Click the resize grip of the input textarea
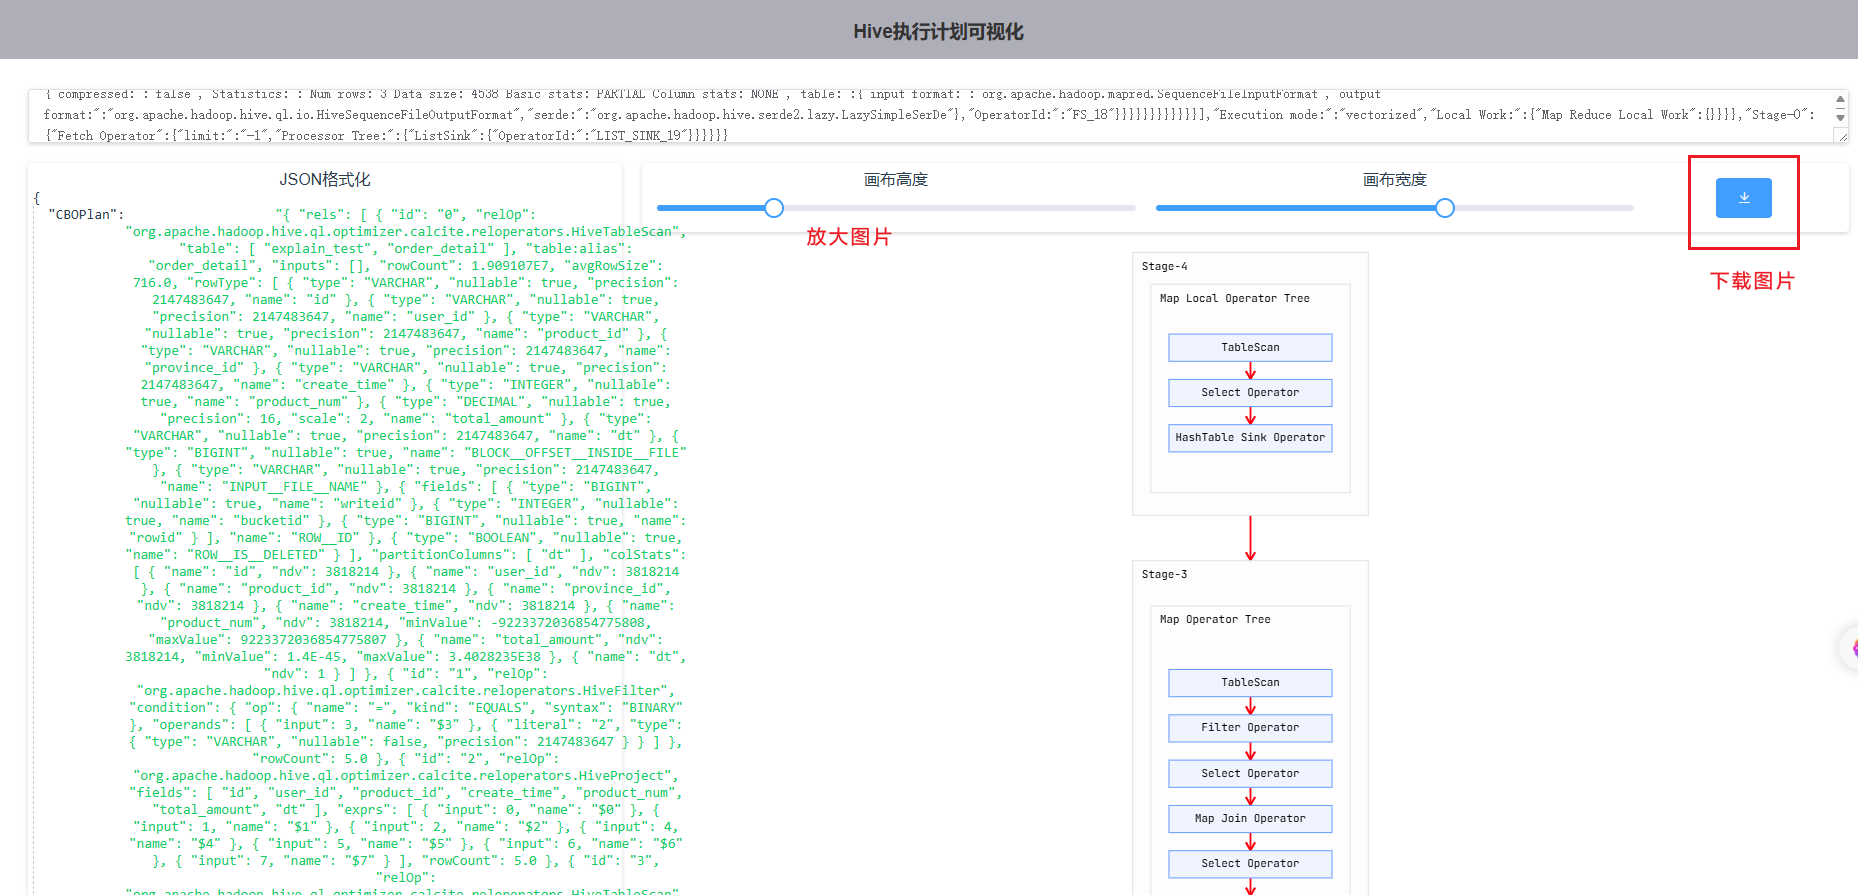 pyautogui.click(x=1841, y=136)
